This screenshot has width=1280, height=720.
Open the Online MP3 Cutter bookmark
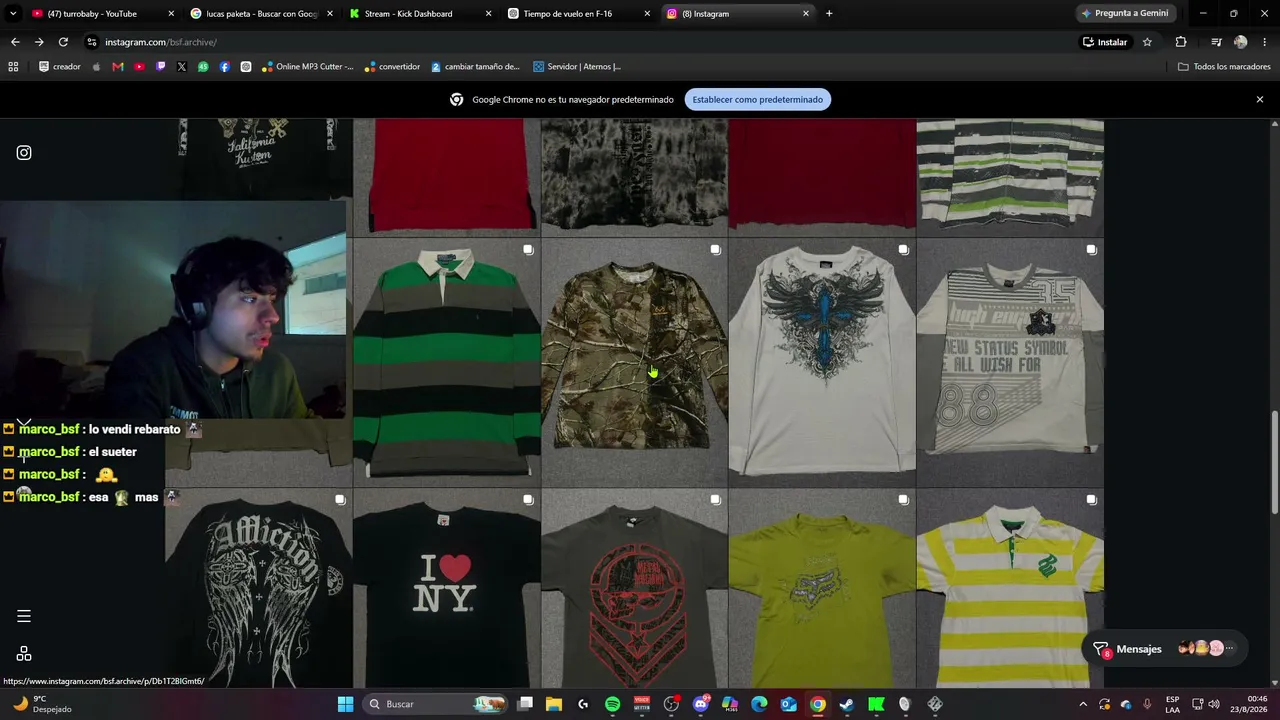tap(307, 67)
